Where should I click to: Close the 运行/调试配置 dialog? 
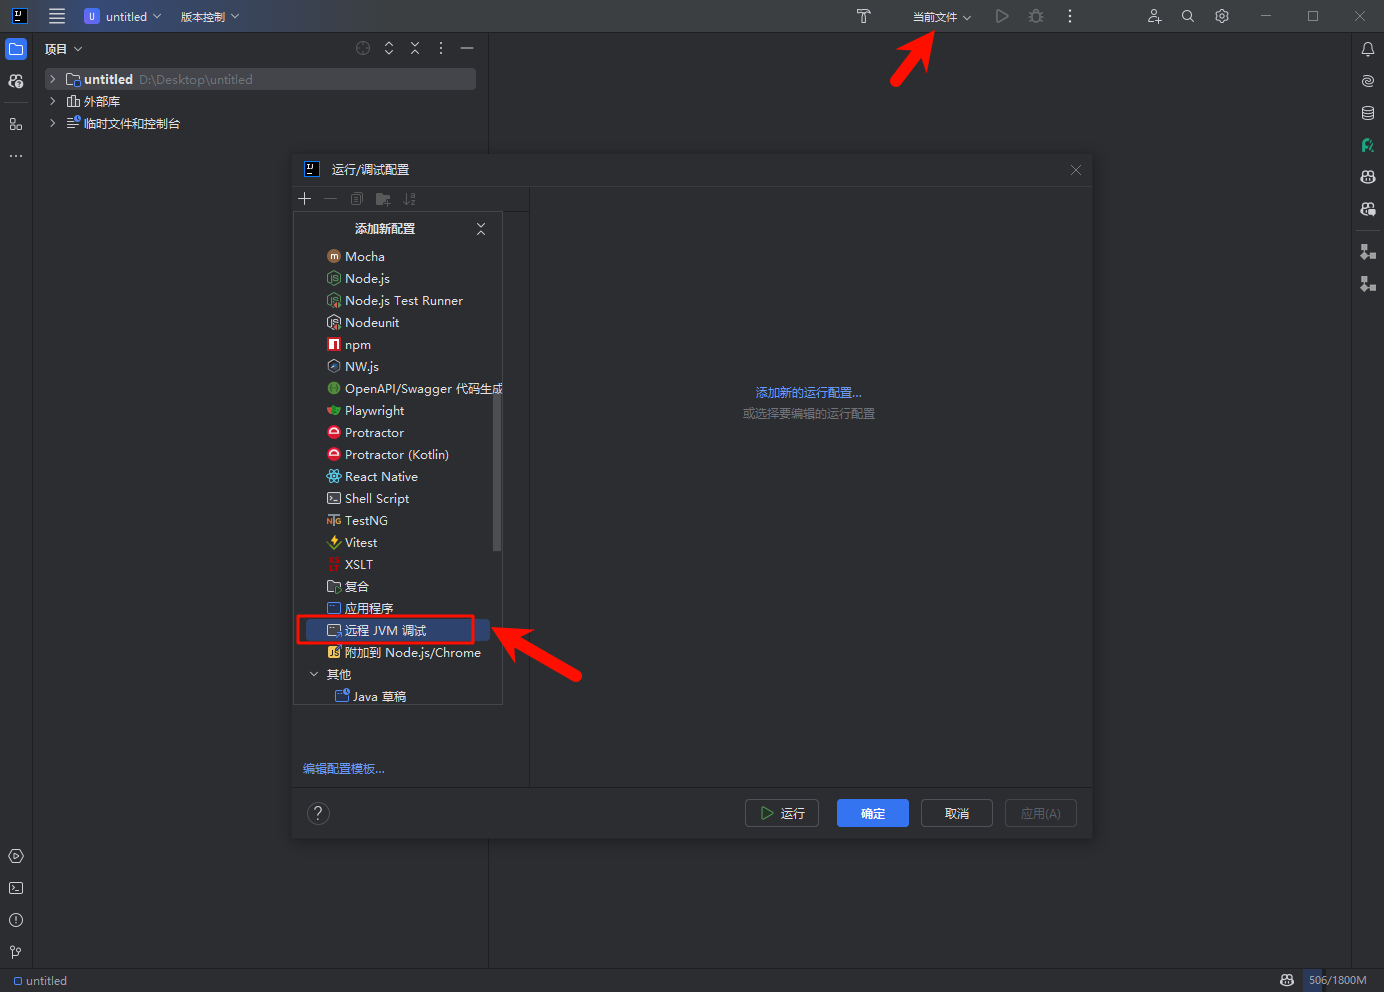pyautogui.click(x=1076, y=170)
